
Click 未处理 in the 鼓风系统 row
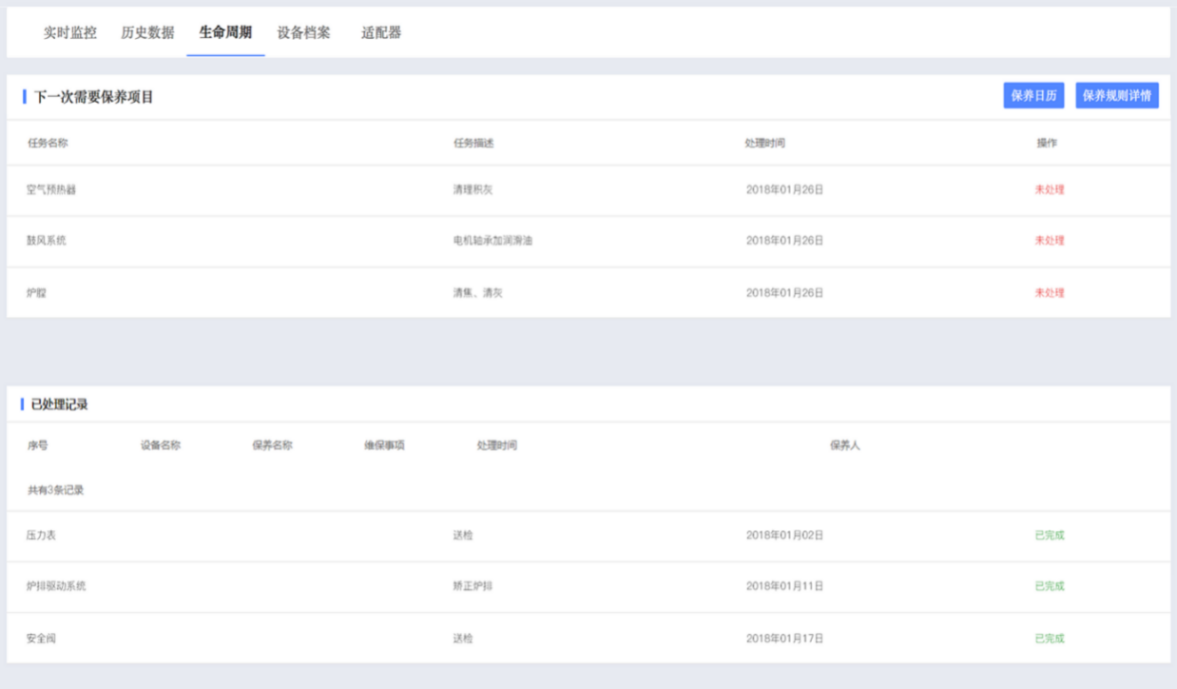pyautogui.click(x=1049, y=241)
